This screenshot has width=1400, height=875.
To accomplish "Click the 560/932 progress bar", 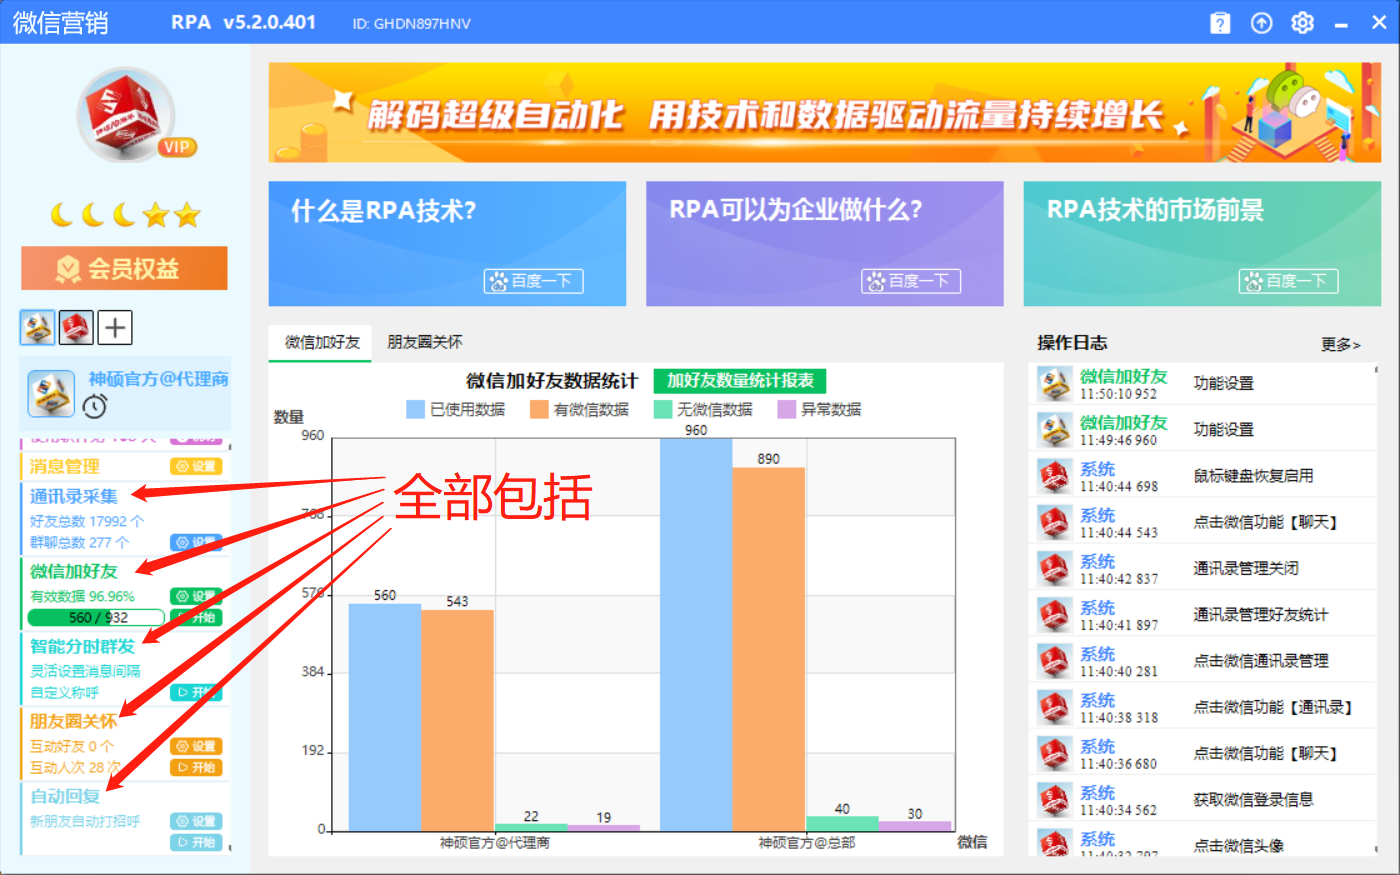I will [97, 617].
